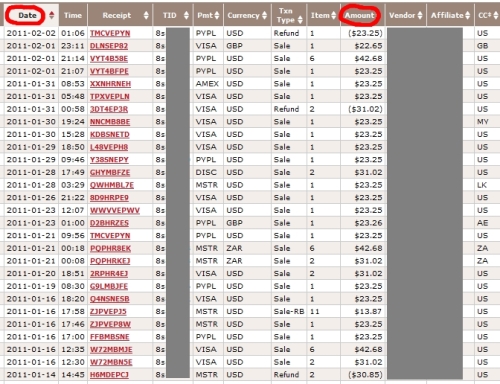Sort the Pmt column via arrow icon
Screen dimensions: 500x384
point(217,15)
